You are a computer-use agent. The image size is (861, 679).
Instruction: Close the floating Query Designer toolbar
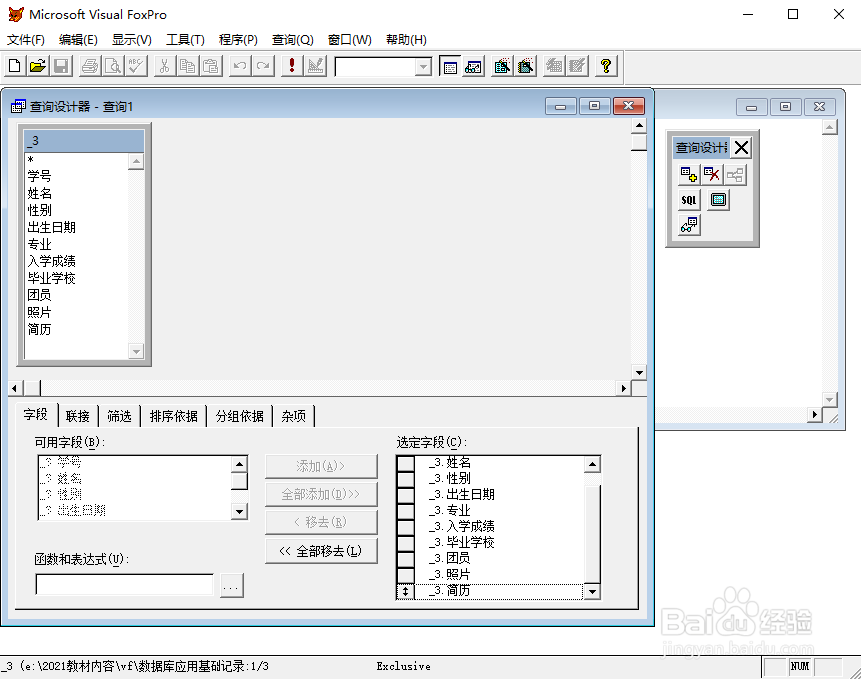point(741,148)
